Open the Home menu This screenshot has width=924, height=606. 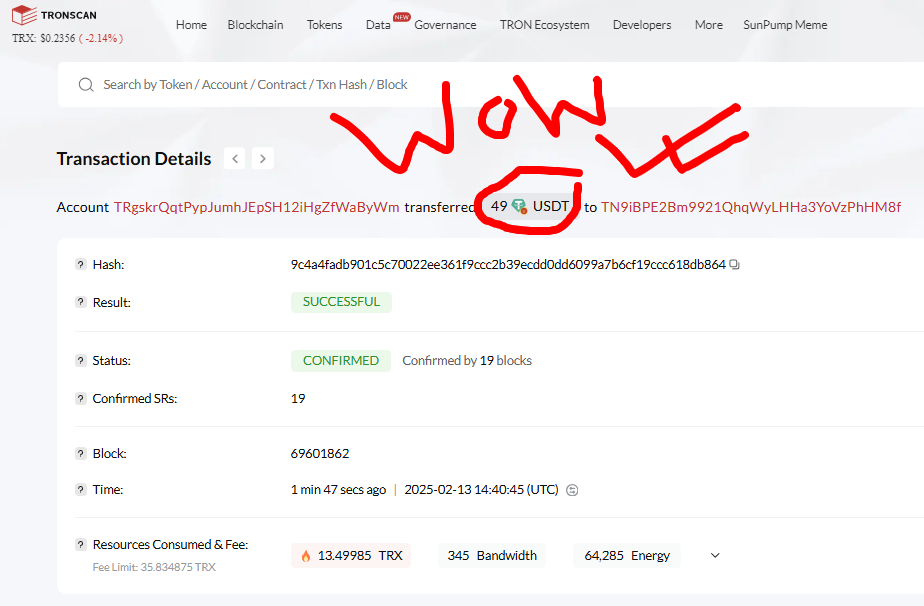click(x=192, y=25)
